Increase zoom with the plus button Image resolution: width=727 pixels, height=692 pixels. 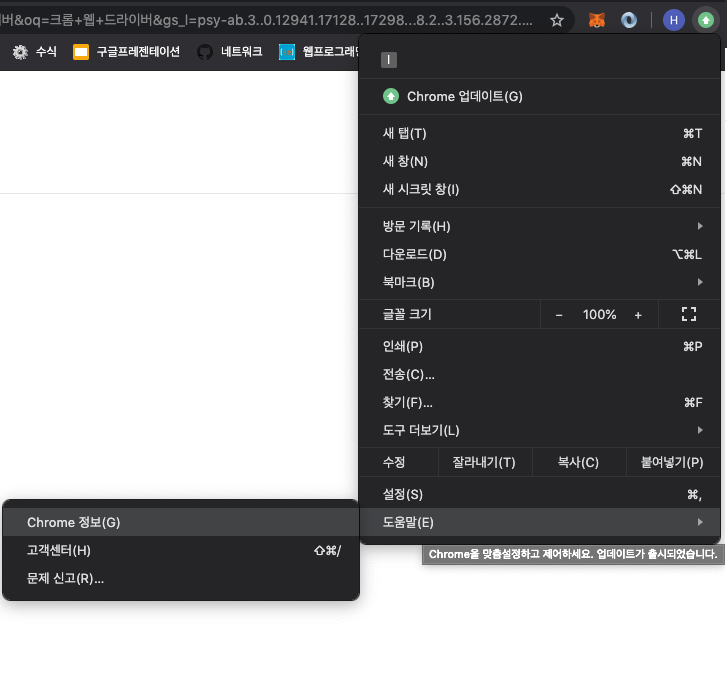point(638,315)
